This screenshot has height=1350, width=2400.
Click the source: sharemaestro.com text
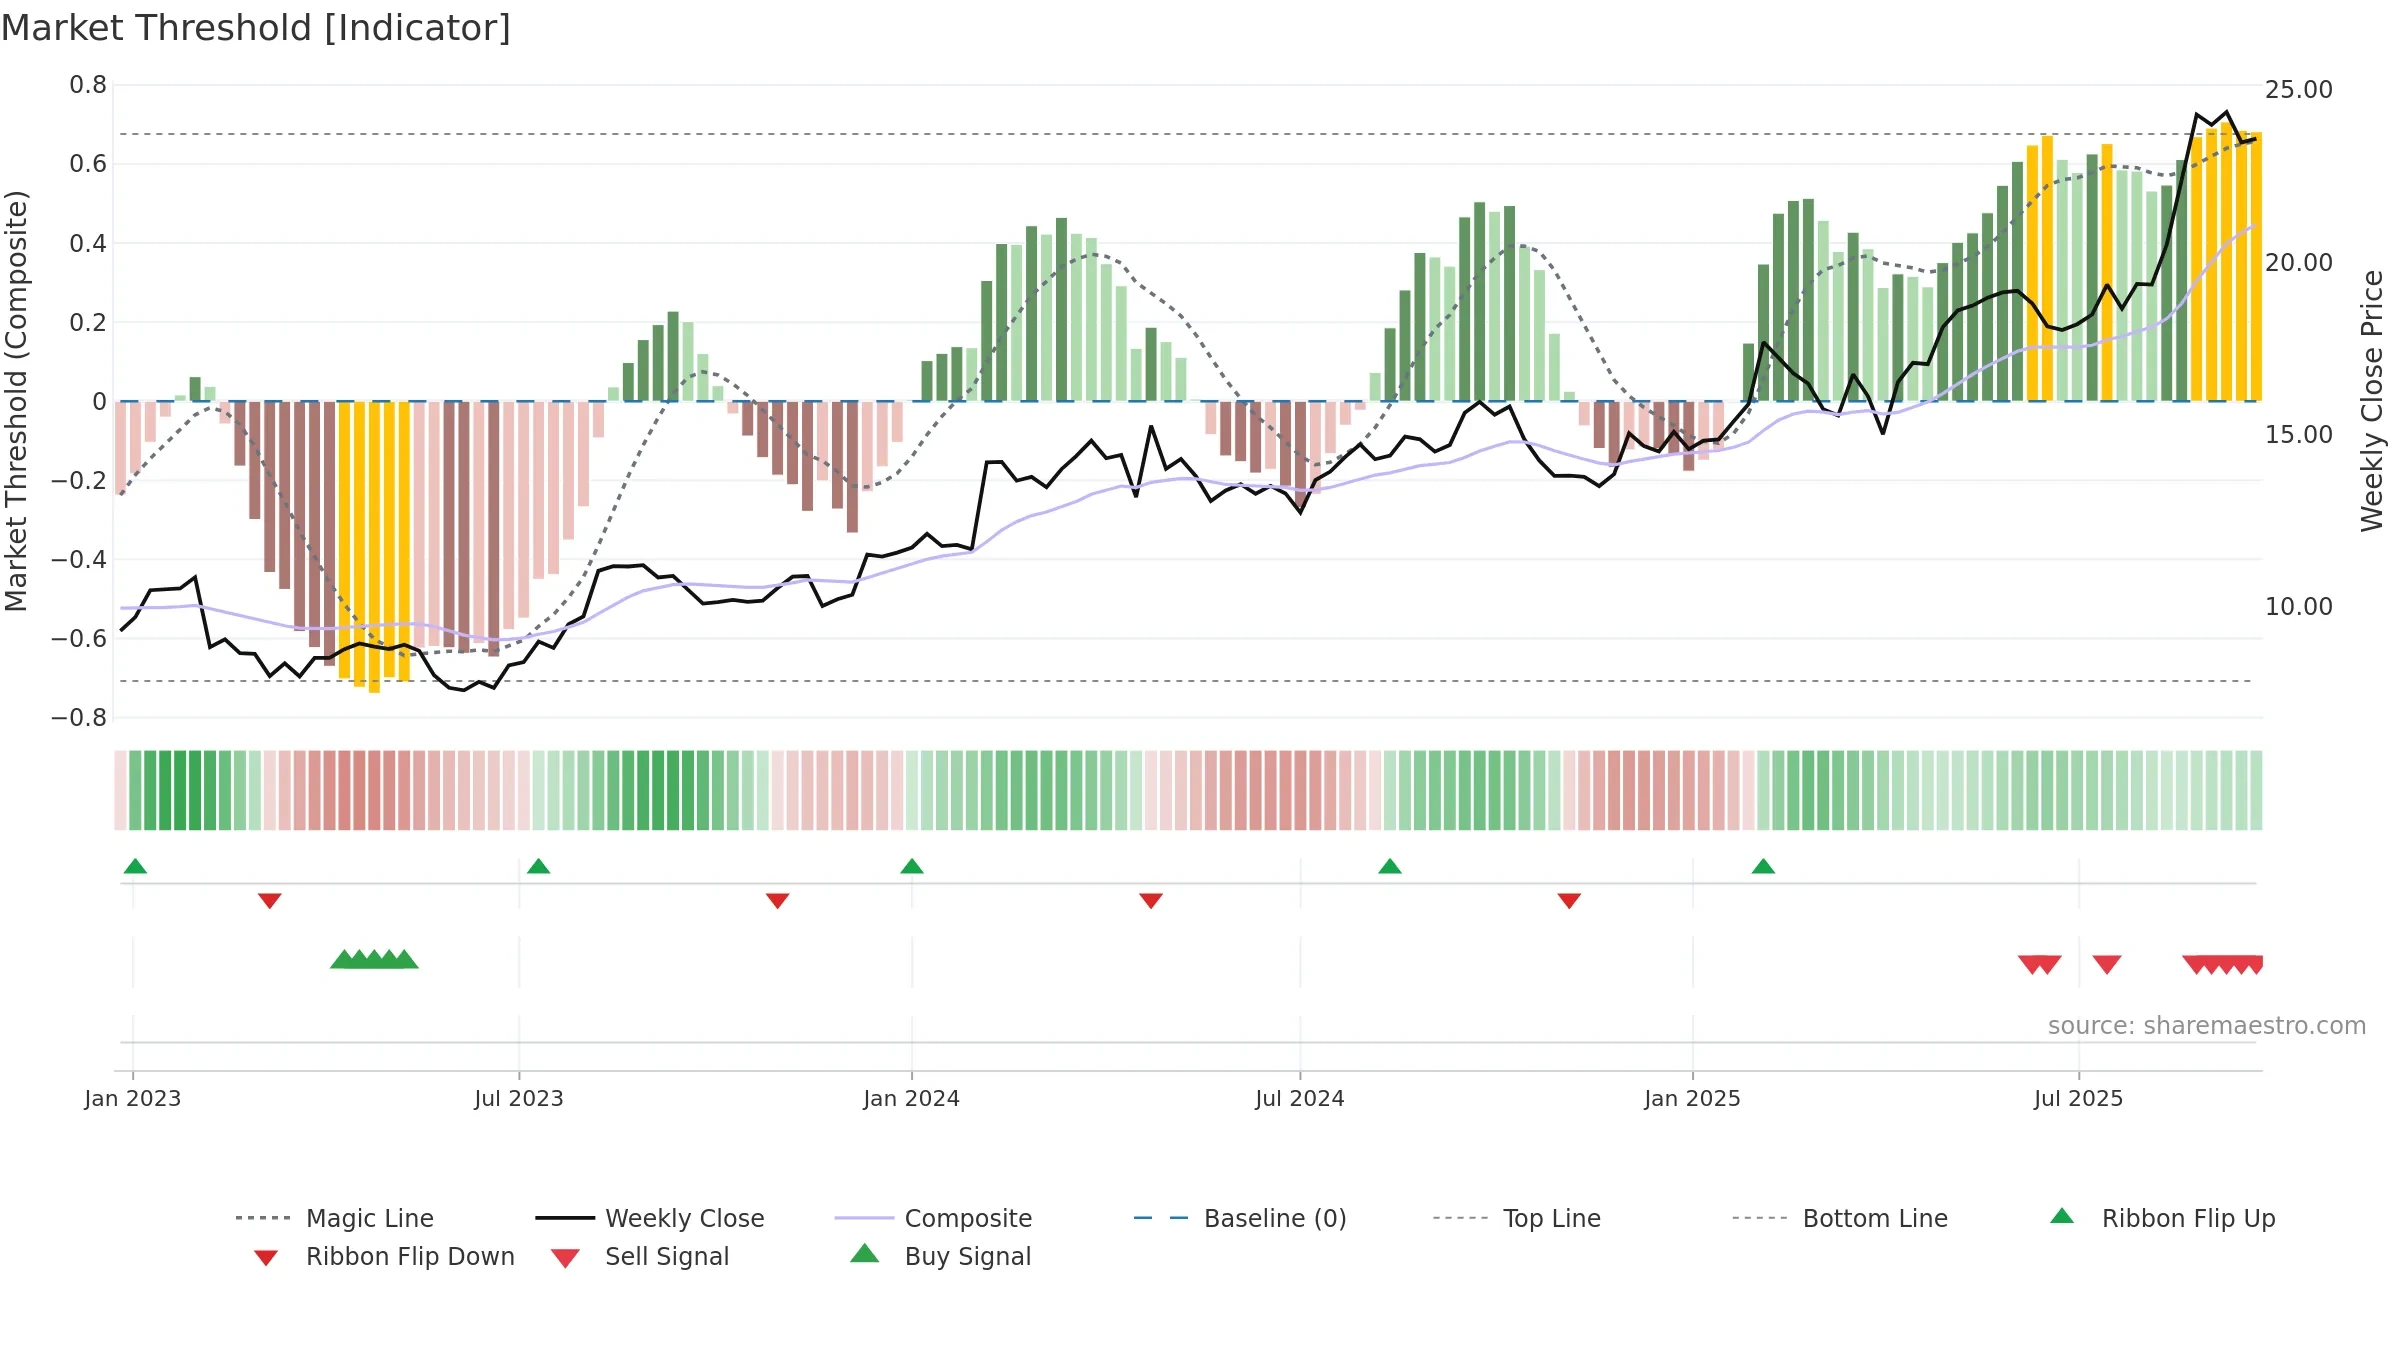(x=2207, y=1026)
